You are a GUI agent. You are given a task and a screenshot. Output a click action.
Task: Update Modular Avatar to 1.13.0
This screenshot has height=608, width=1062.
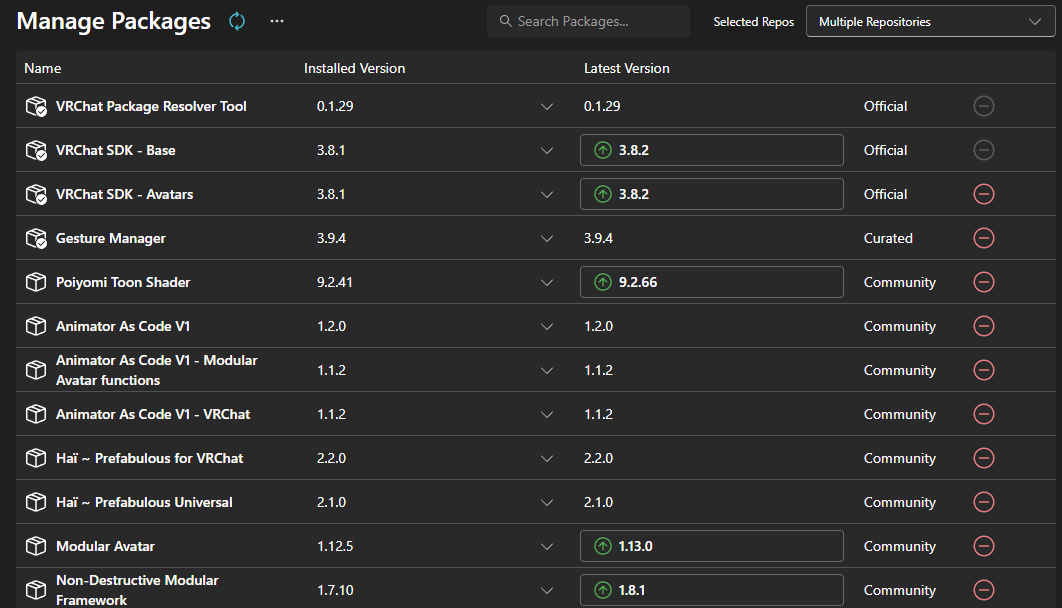(712, 546)
